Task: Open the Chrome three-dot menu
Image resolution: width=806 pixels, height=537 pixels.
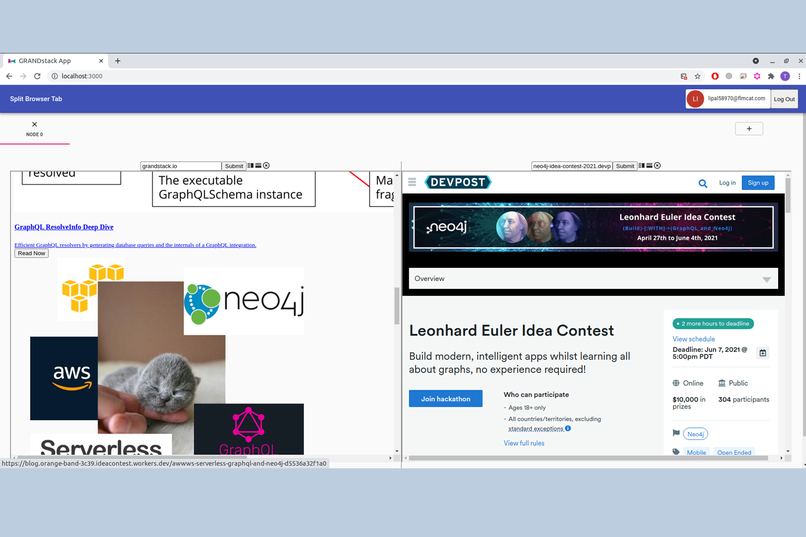Action: point(799,76)
